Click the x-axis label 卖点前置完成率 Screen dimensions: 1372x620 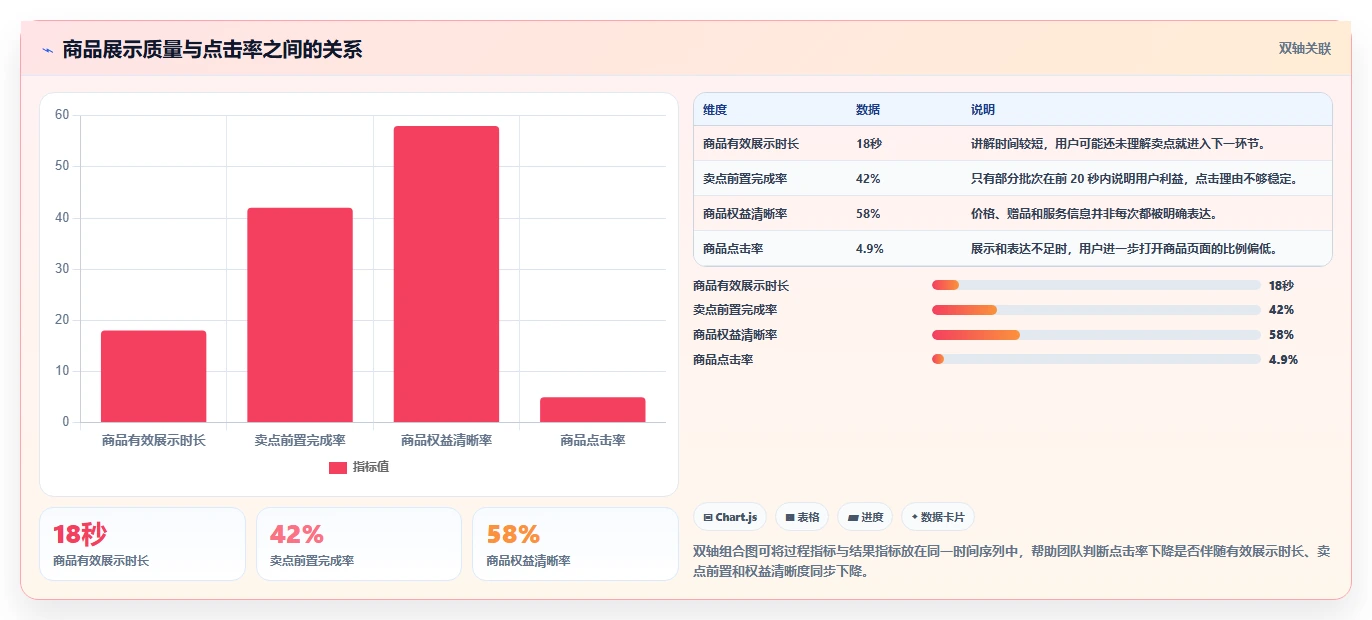tap(300, 440)
